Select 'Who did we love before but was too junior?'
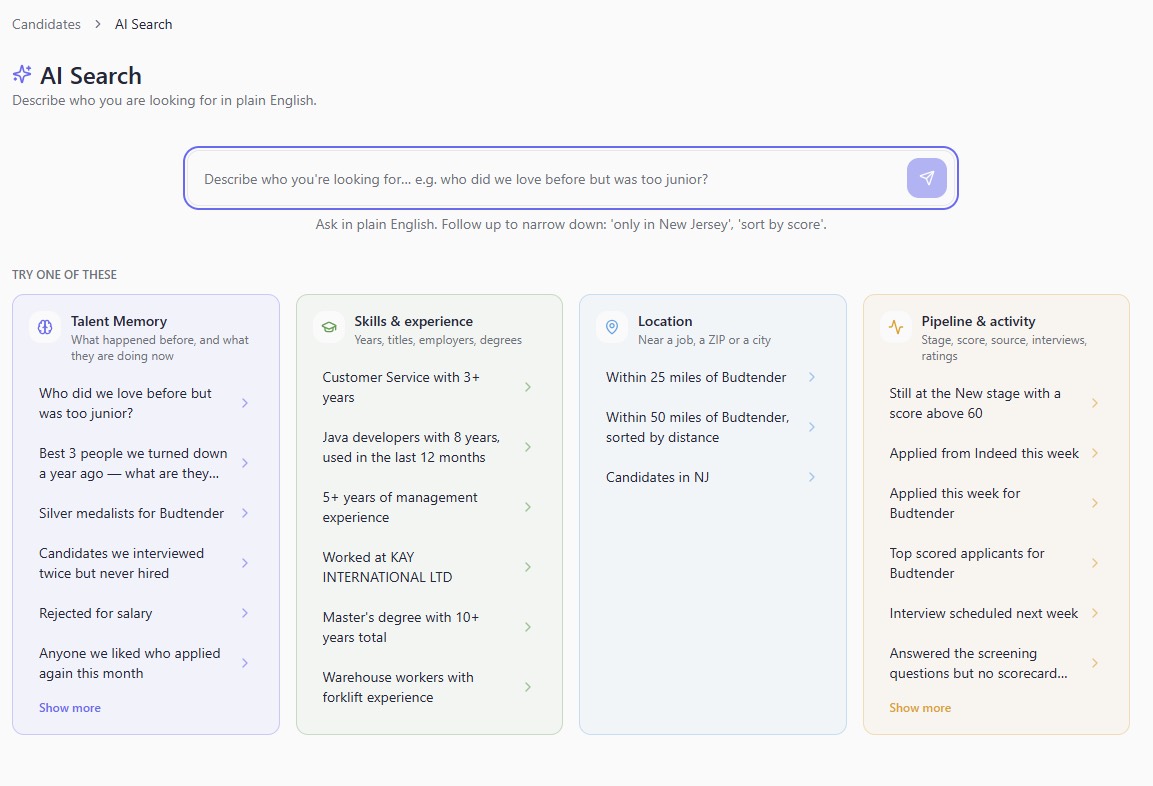This screenshot has height=786, width=1153. click(145, 403)
